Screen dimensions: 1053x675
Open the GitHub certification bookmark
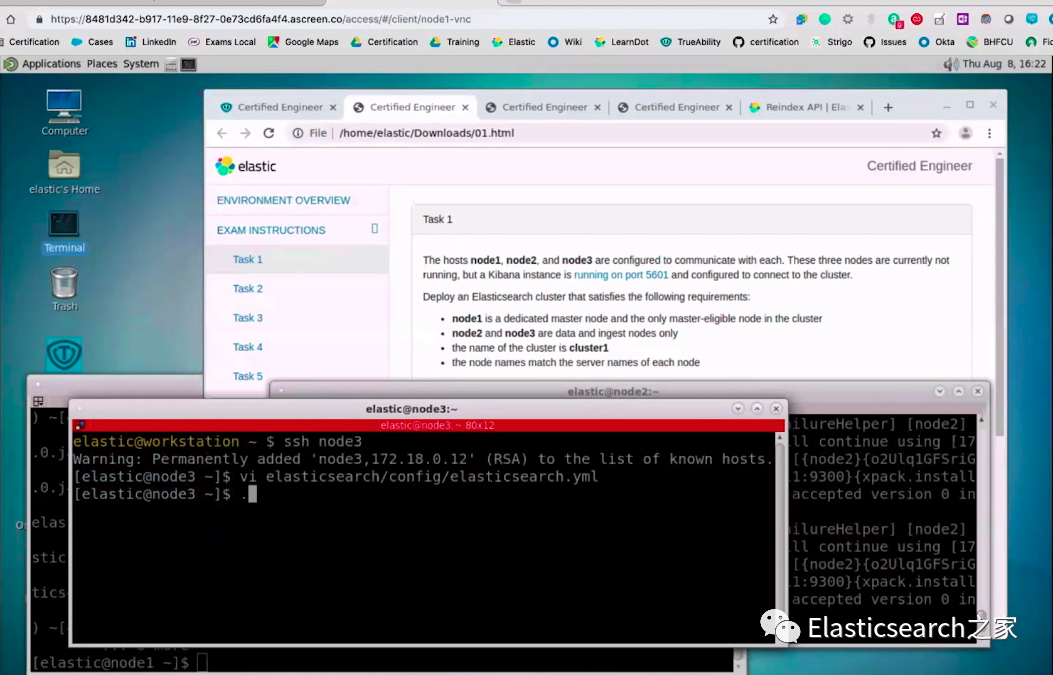pos(766,42)
